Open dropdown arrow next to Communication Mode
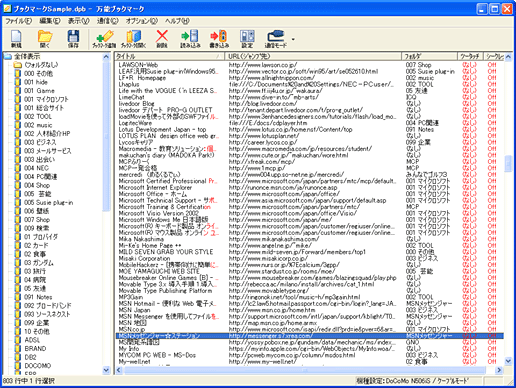516x388 pixels. 293,39
